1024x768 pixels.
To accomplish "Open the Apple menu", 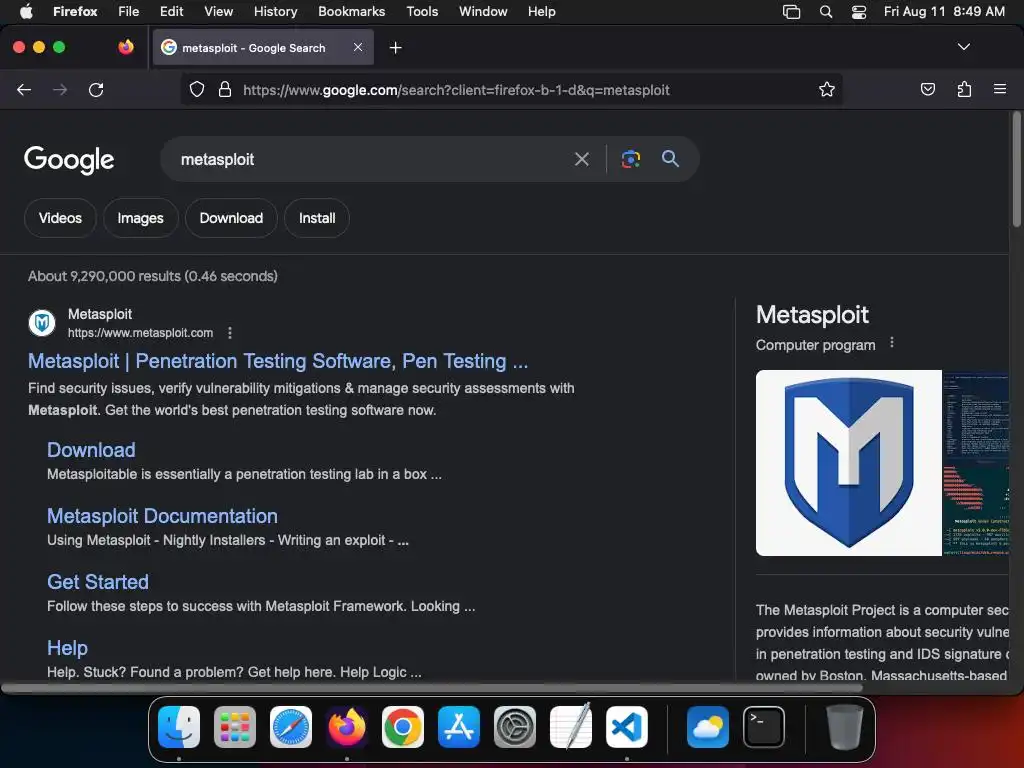I will click(26, 12).
